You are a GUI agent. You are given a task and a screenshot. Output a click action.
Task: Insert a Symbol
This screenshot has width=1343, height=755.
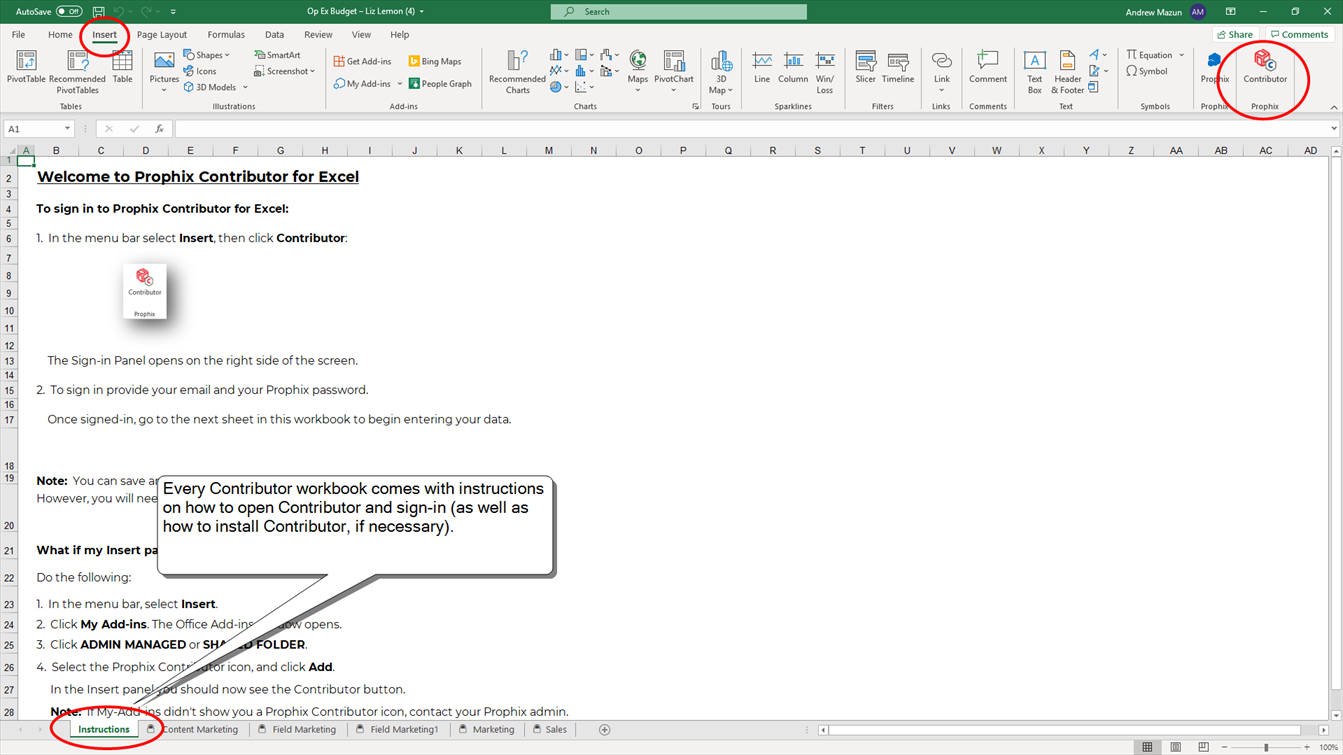pyautogui.click(x=1147, y=71)
